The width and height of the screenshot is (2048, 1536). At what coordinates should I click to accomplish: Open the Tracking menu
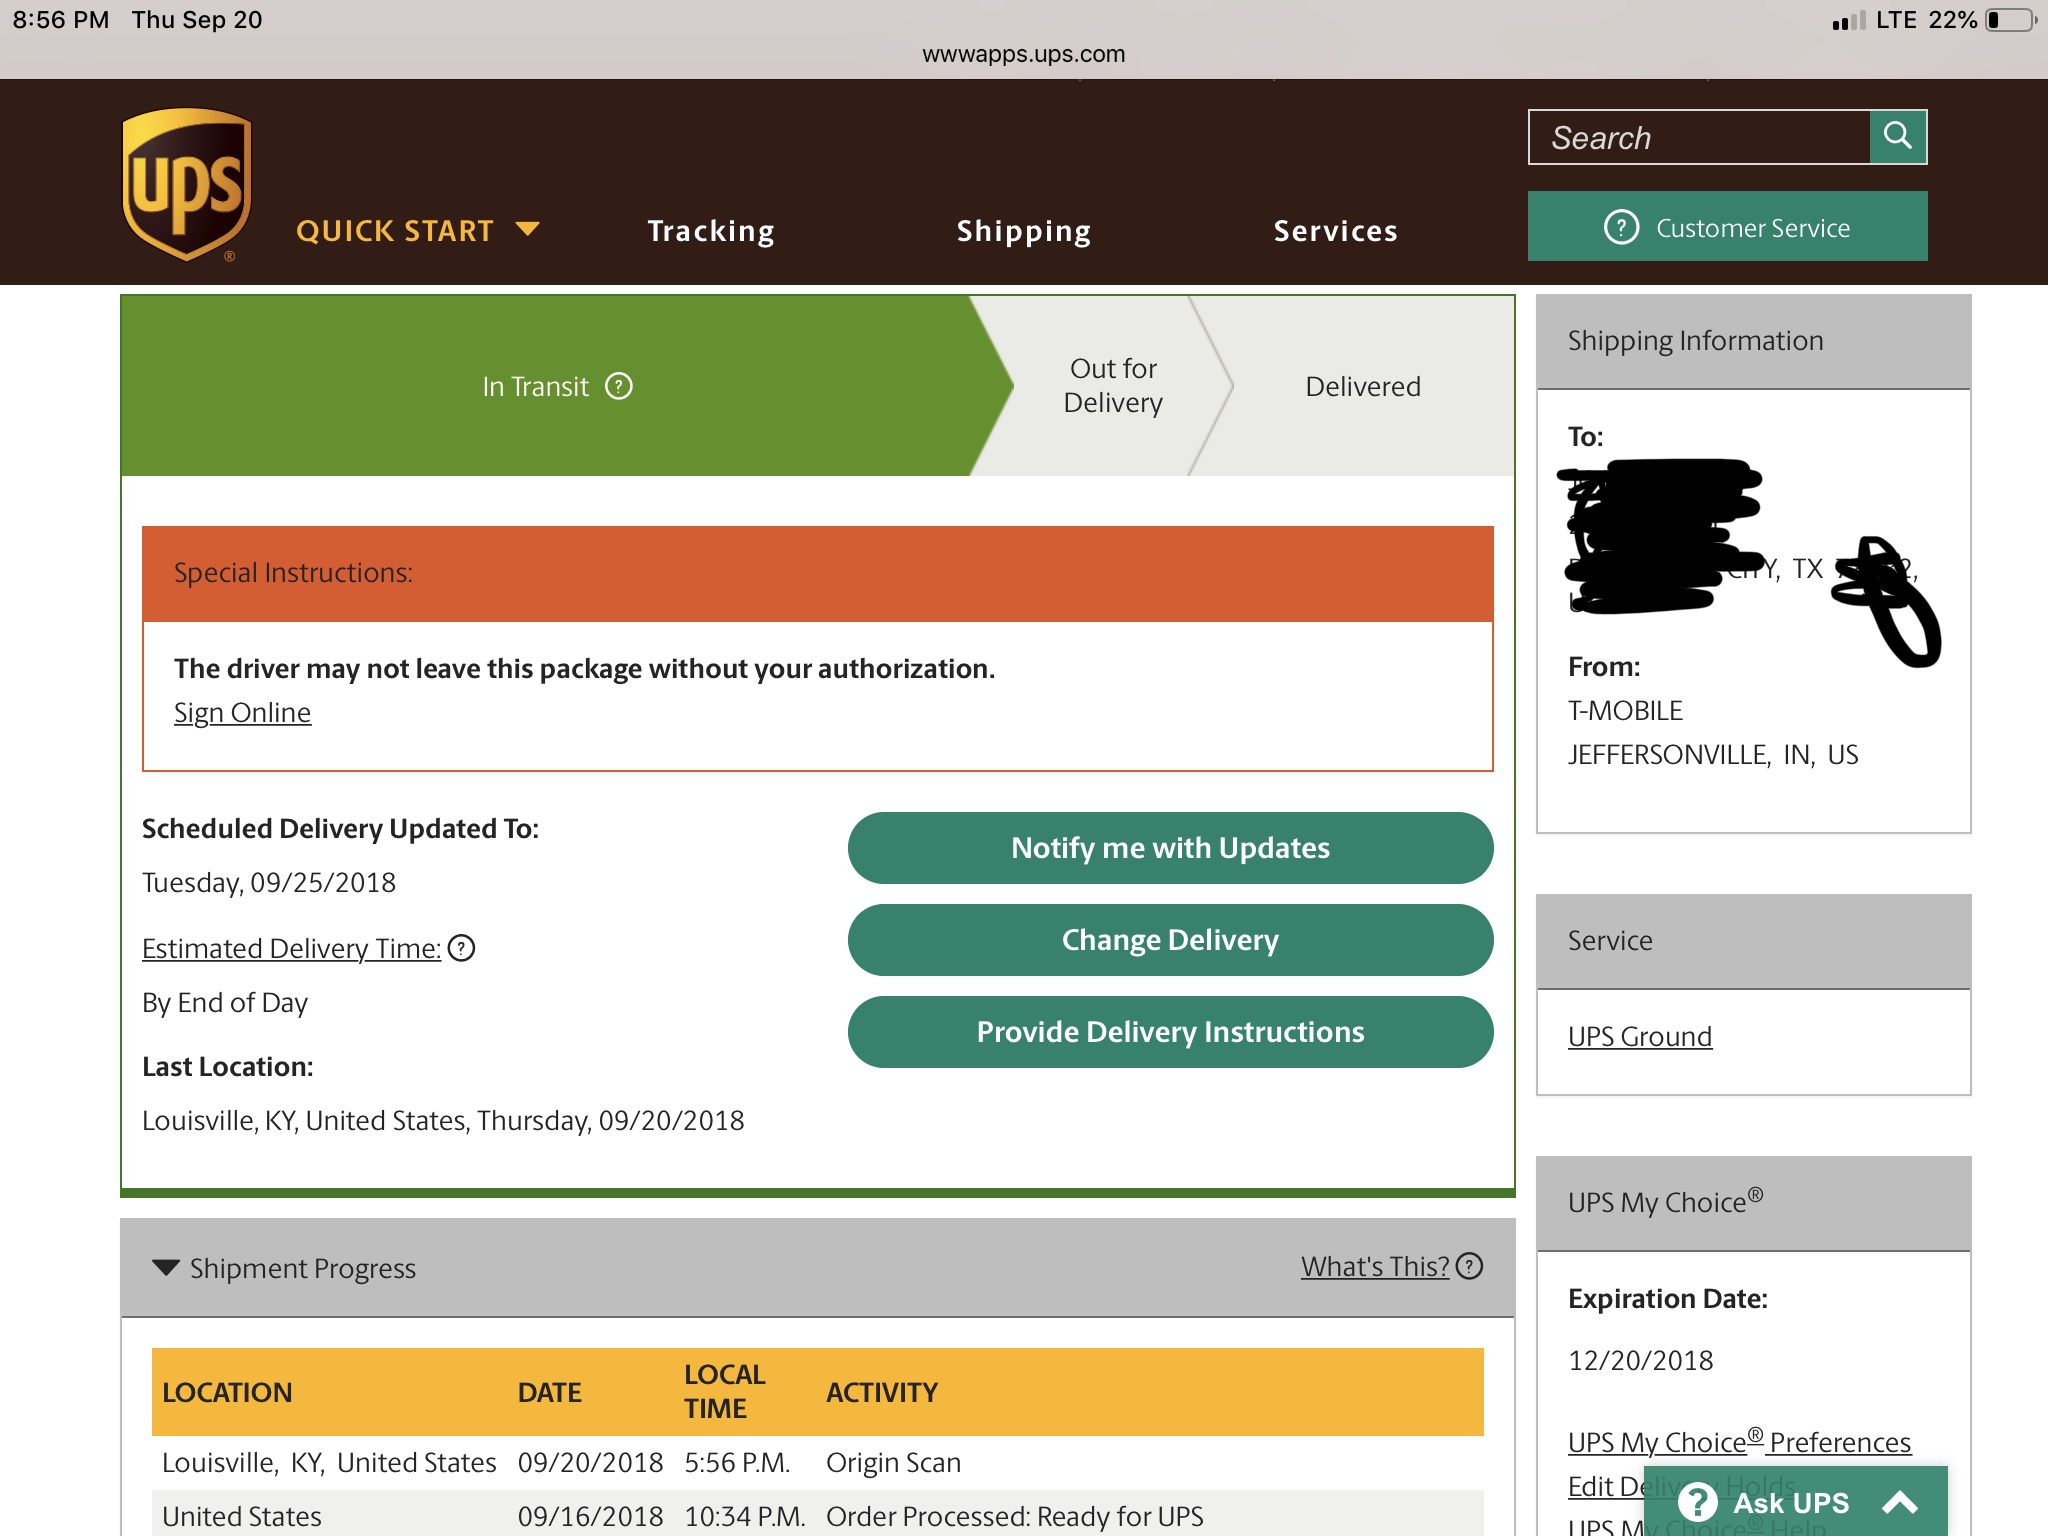pos(711,231)
